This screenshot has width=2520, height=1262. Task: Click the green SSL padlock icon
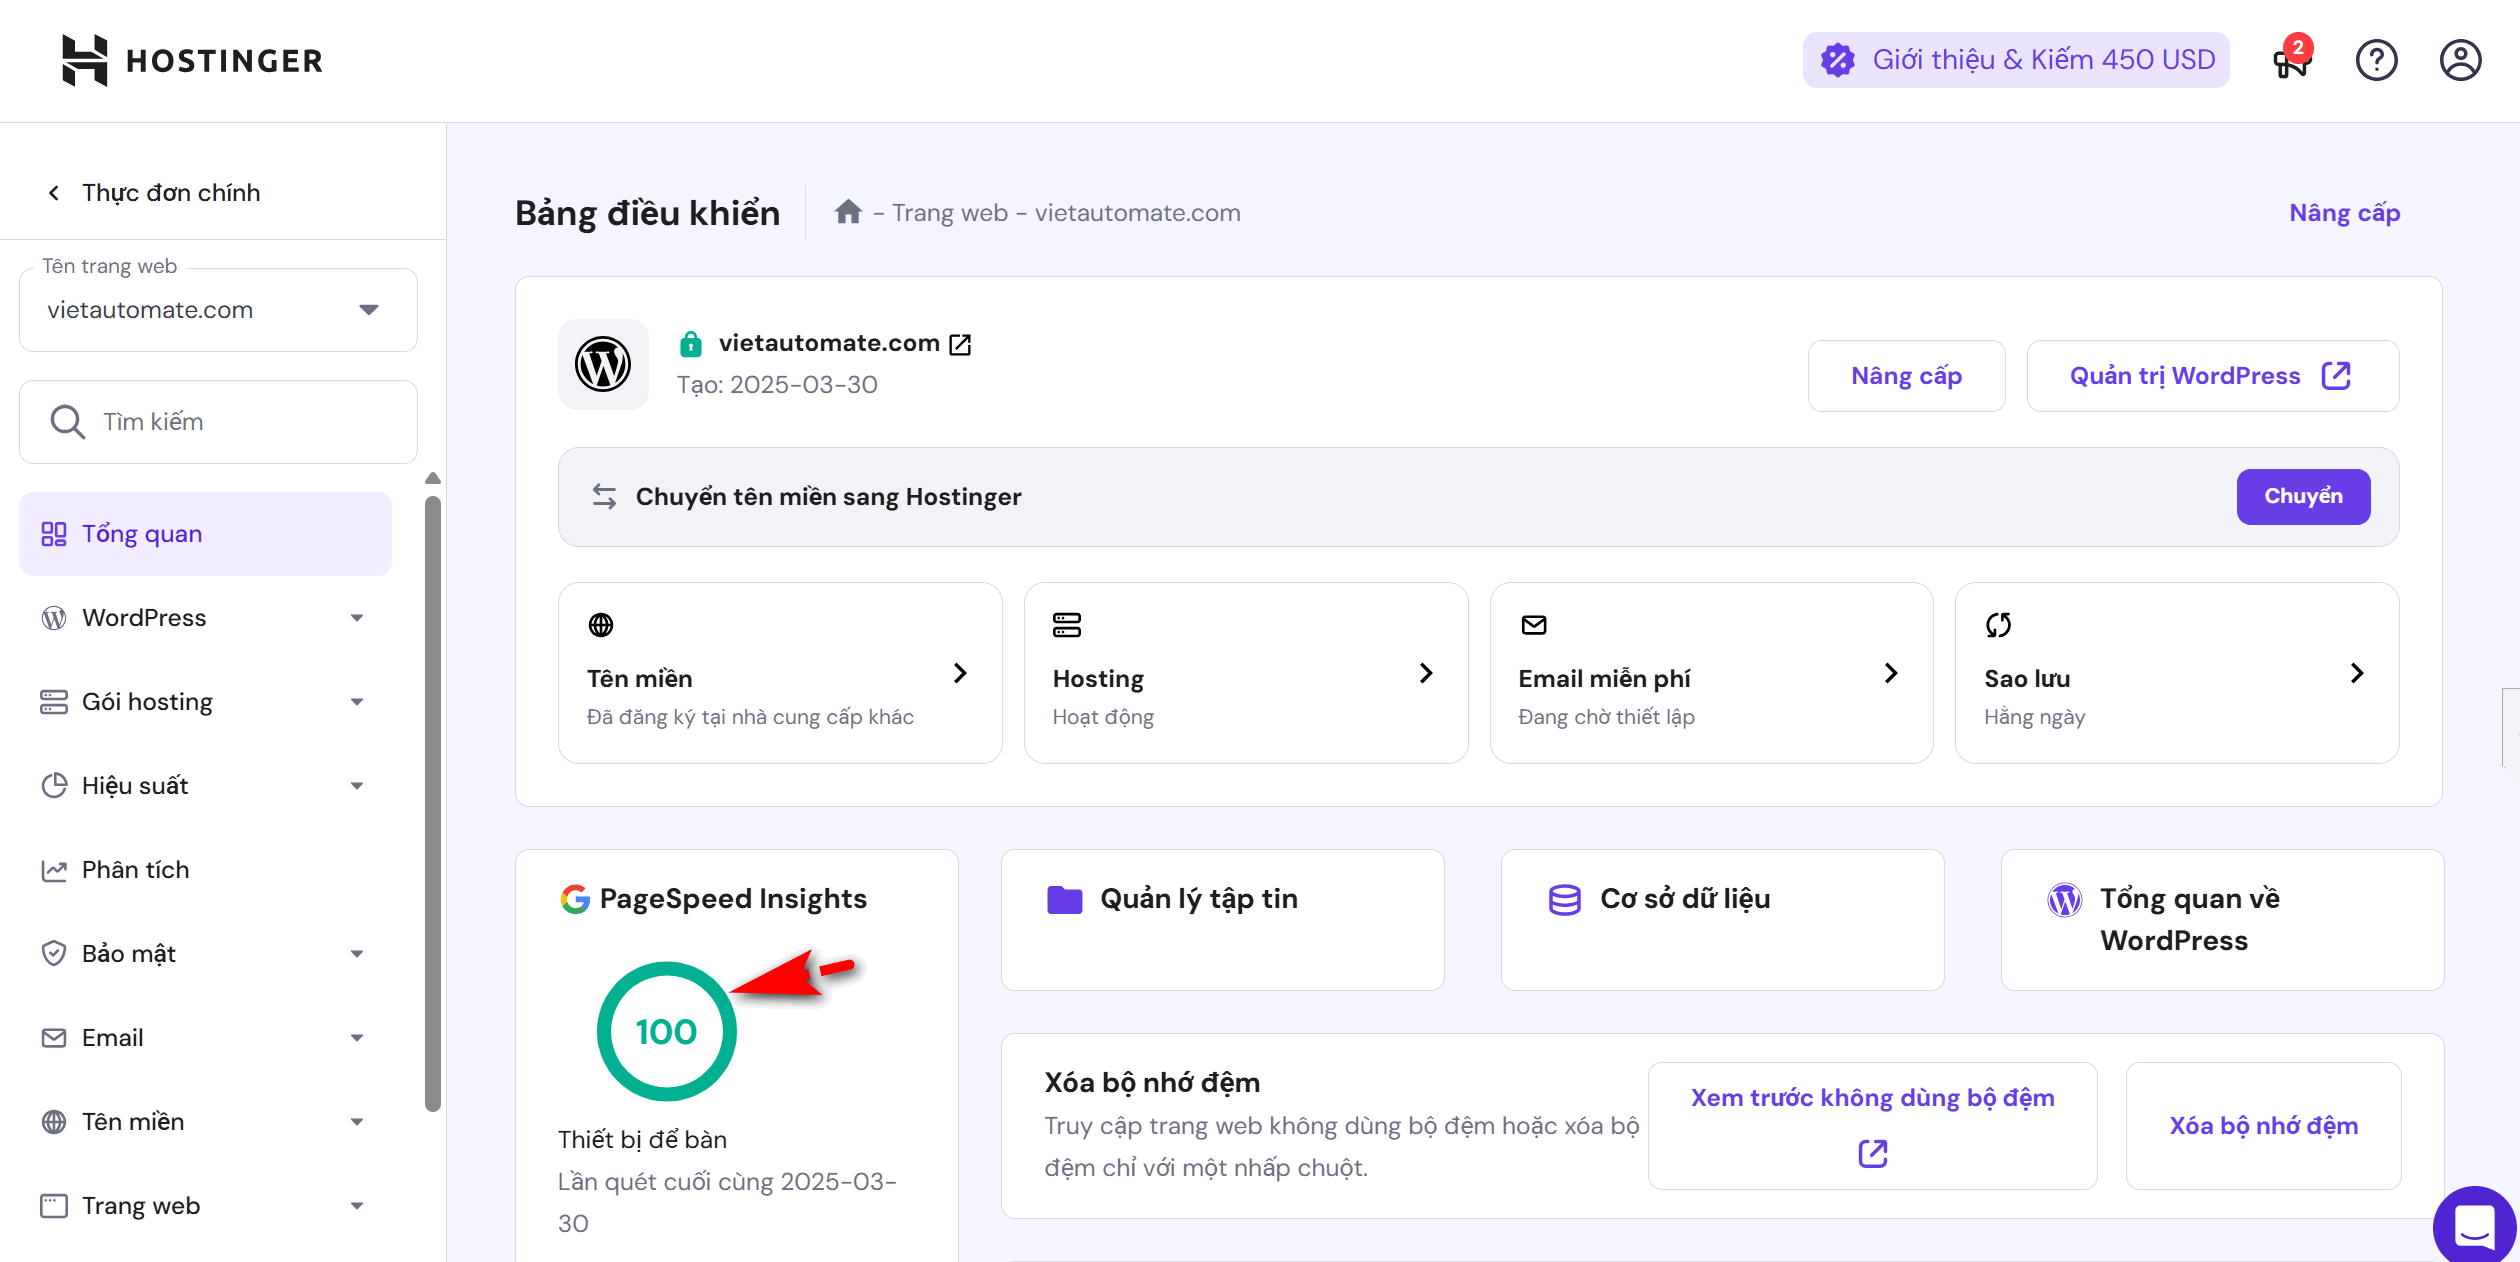pos(690,344)
